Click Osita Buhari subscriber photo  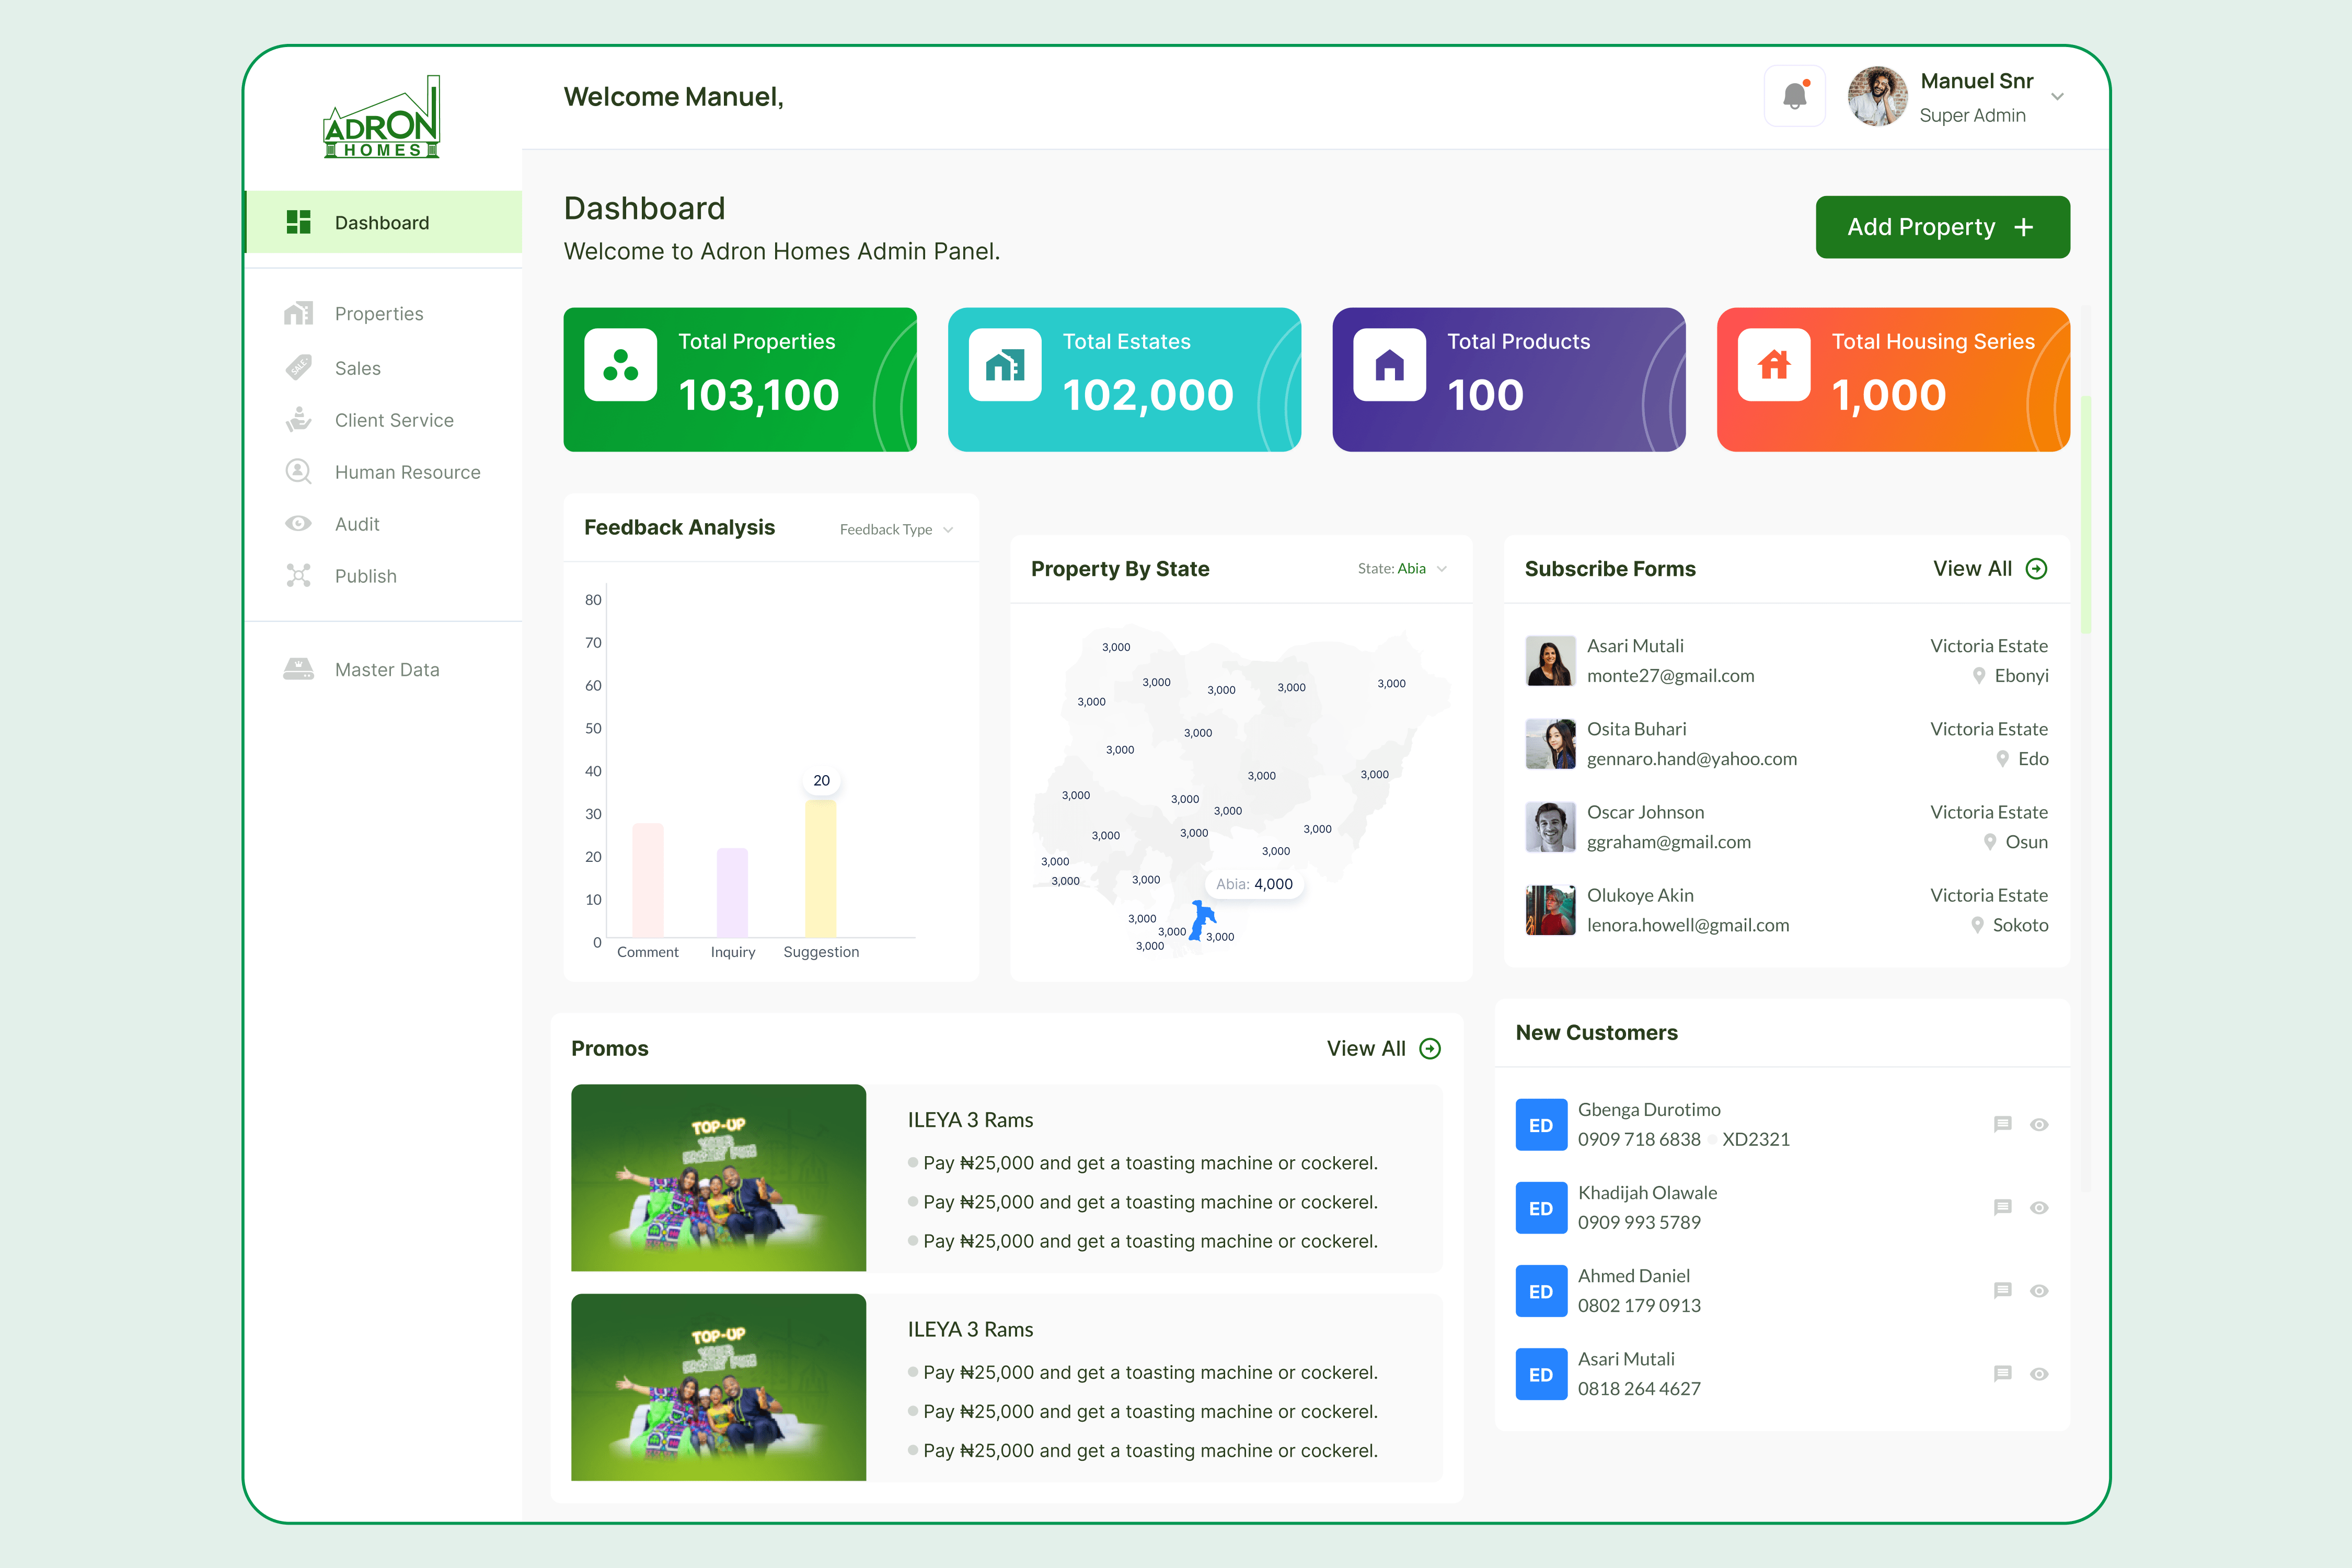(x=1550, y=744)
